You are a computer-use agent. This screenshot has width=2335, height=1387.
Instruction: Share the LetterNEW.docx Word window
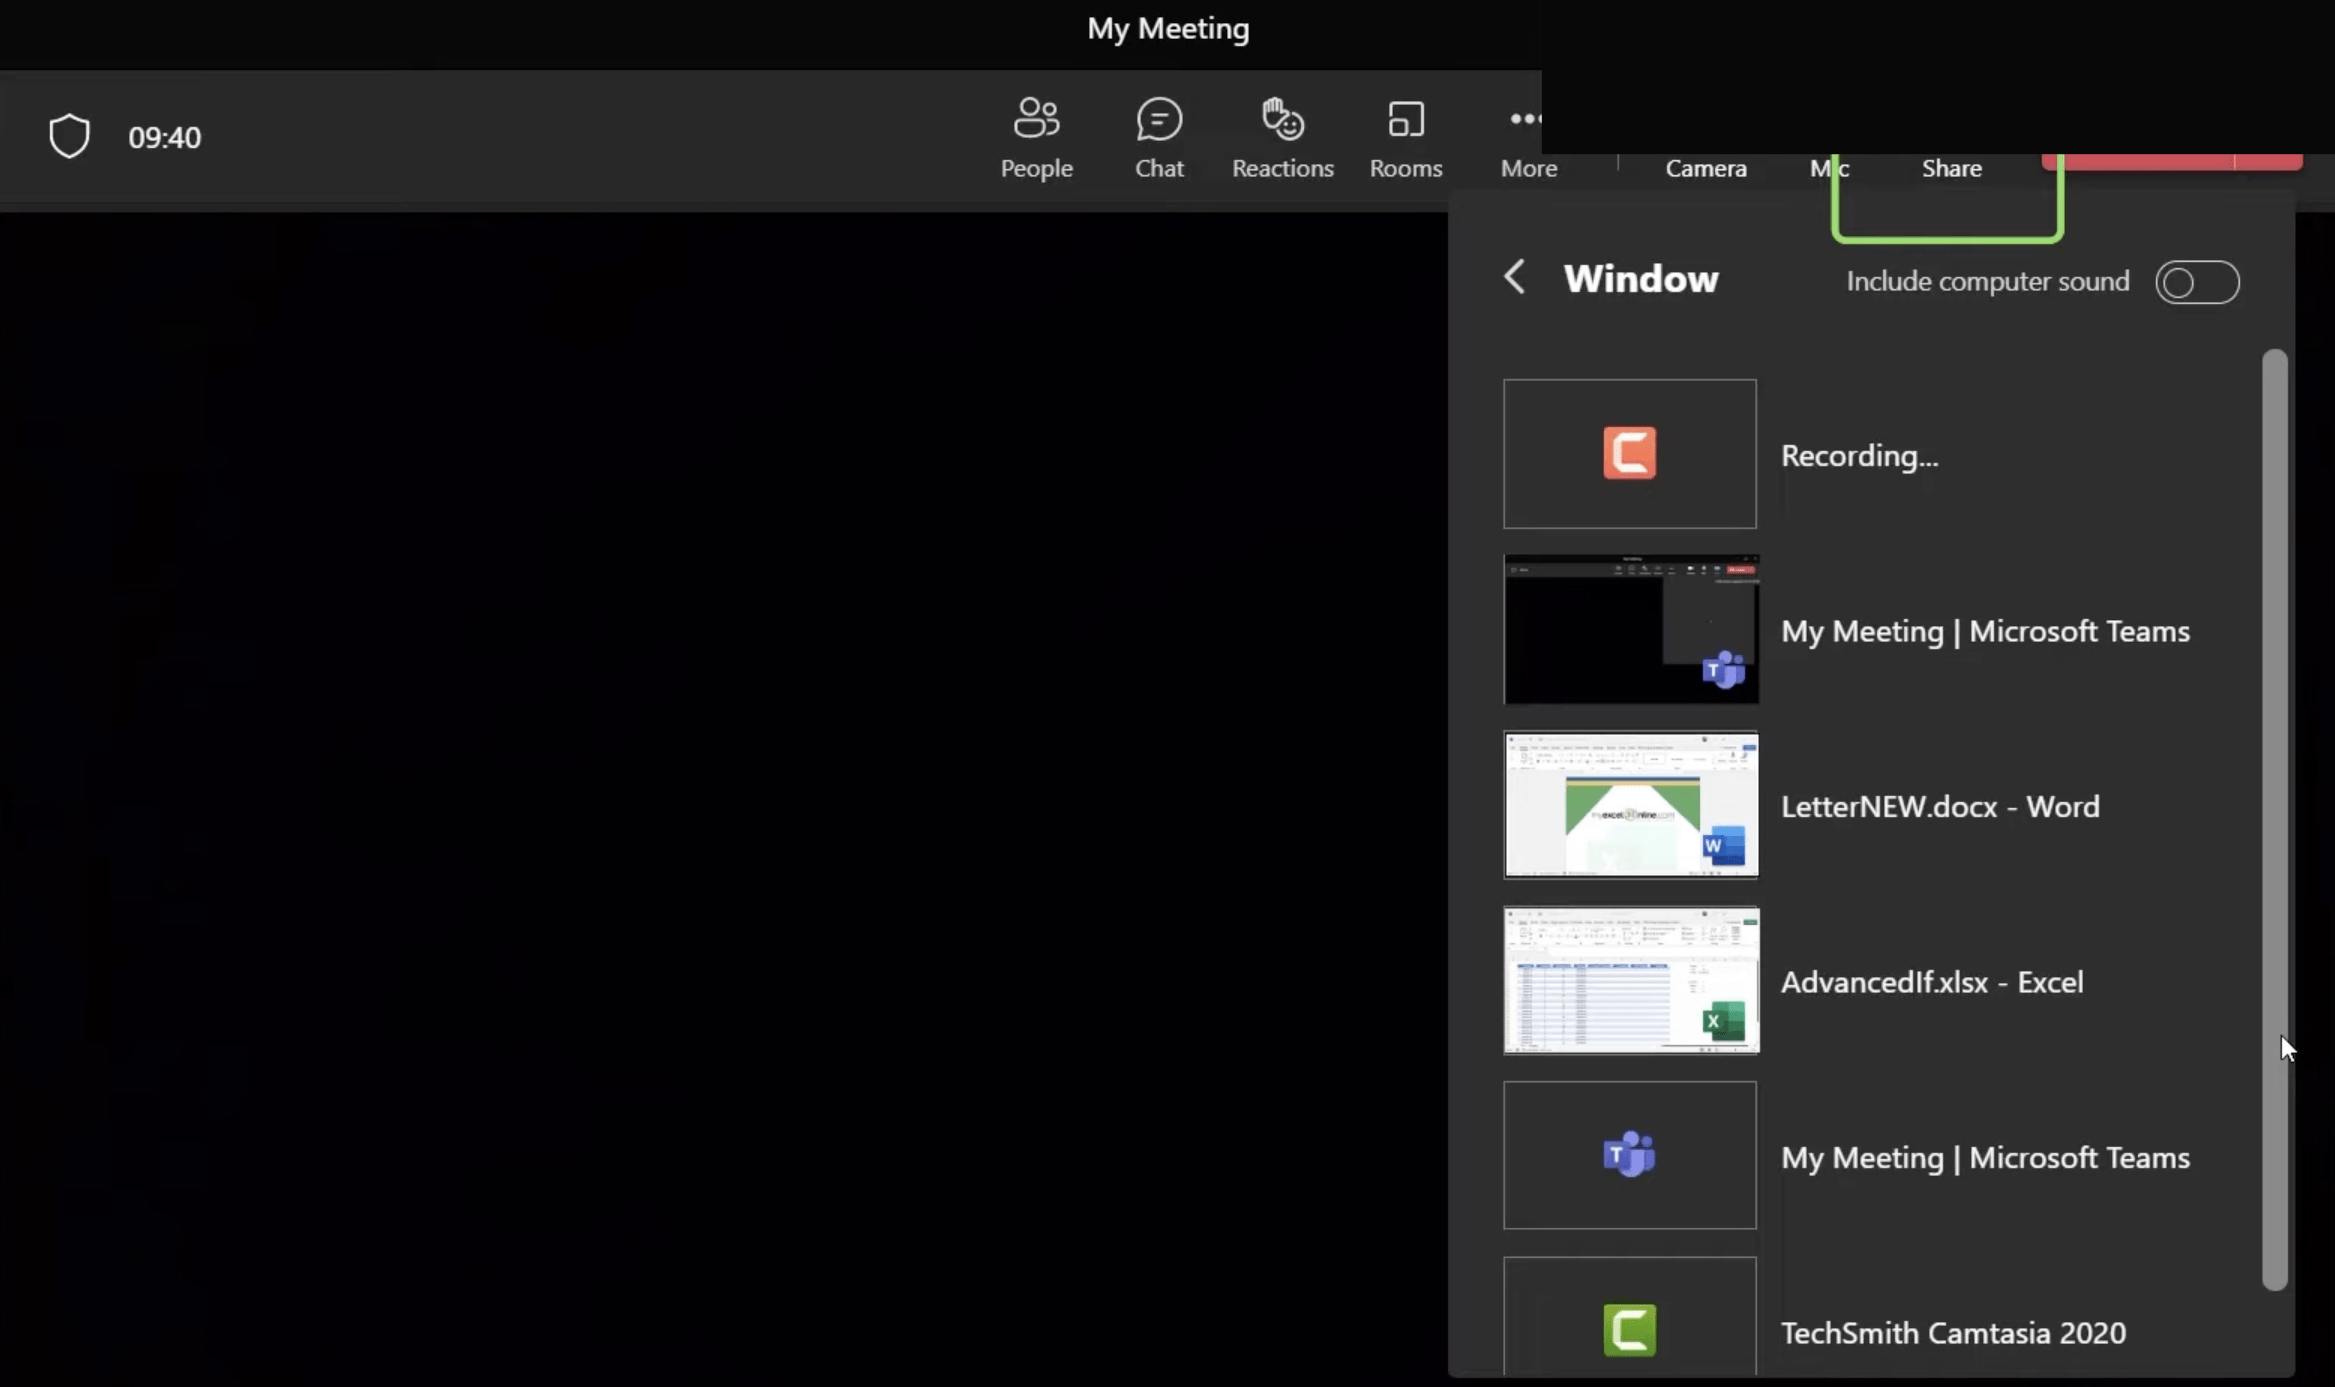[1630, 805]
